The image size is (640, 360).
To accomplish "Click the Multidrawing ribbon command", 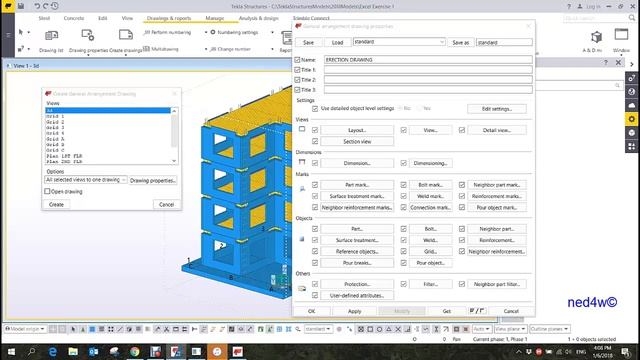I will [x=161, y=49].
